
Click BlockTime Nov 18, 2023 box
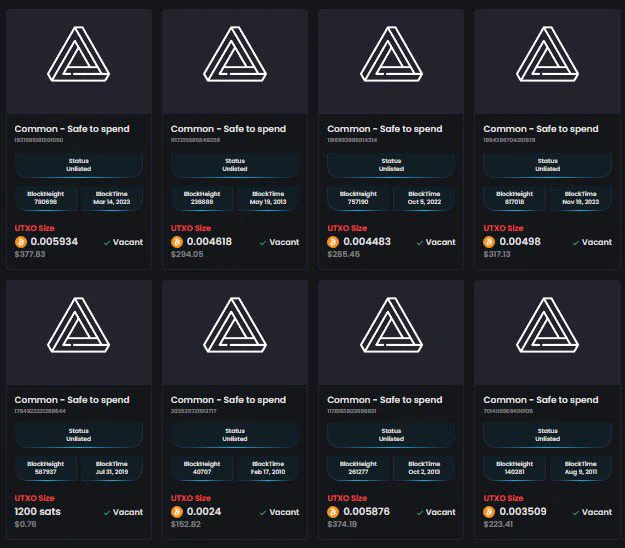click(580, 198)
